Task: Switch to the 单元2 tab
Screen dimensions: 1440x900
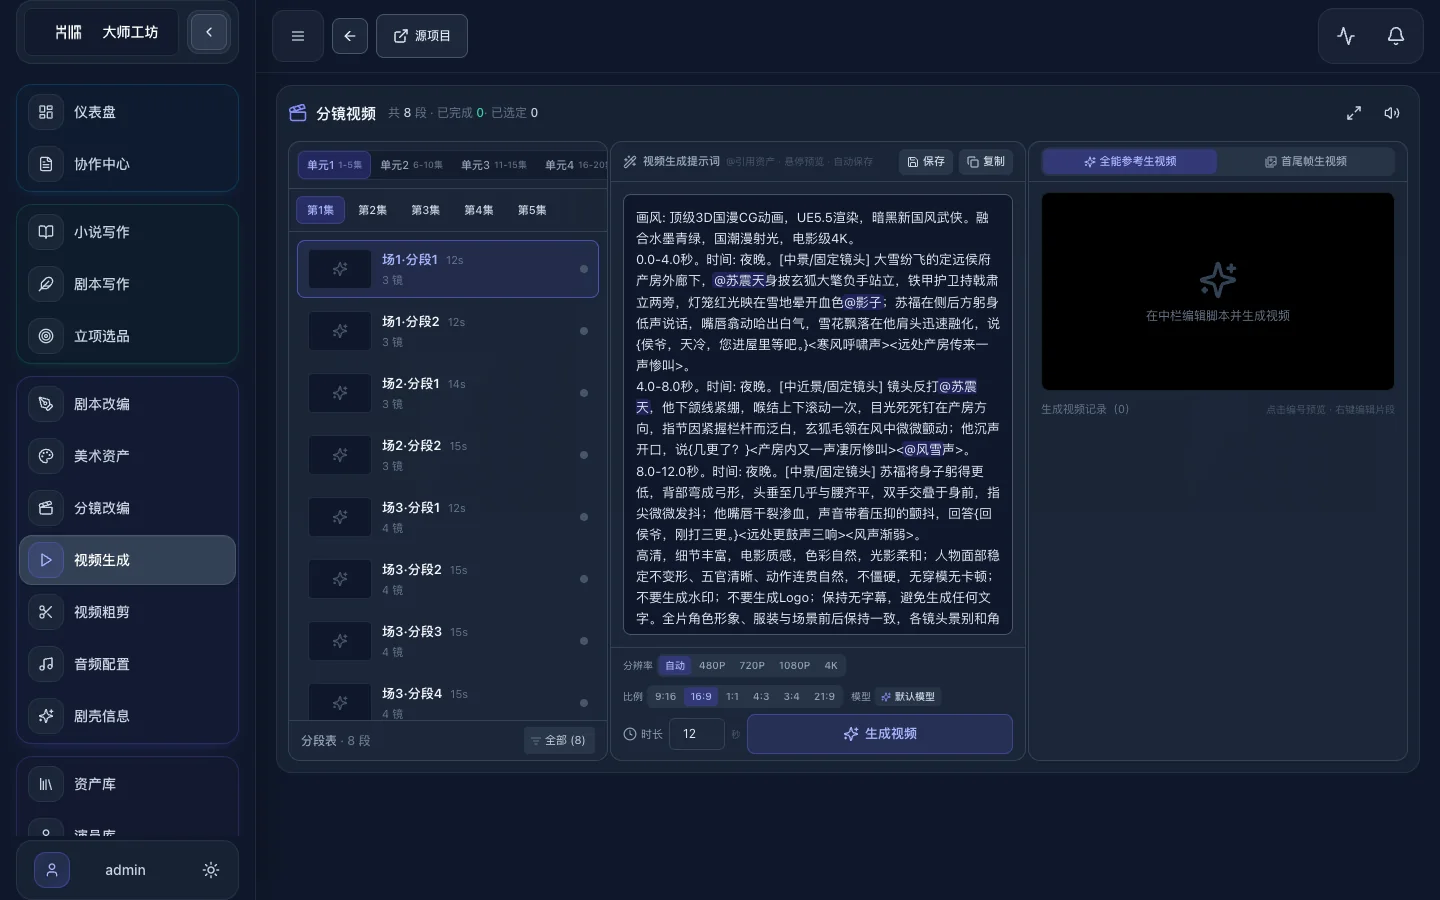Action: (x=411, y=165)
